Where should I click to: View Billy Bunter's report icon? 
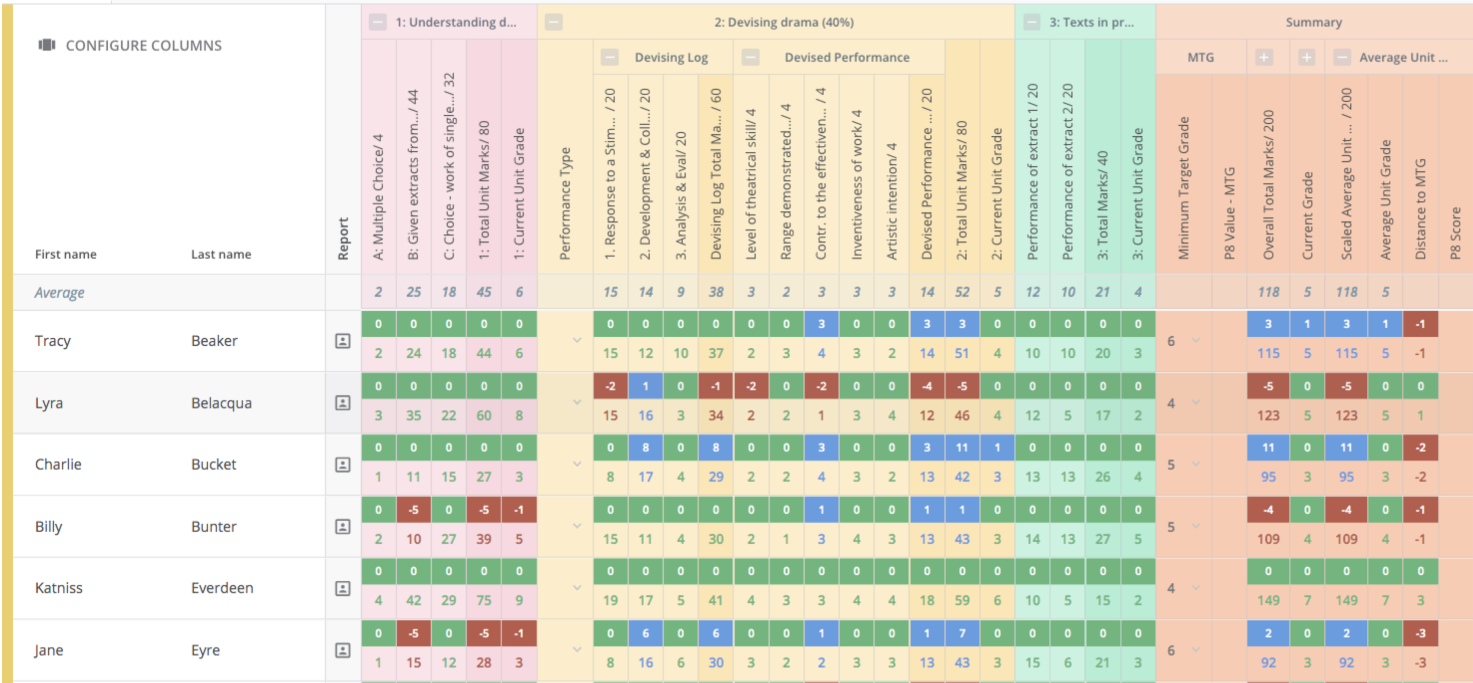point(342,527)
